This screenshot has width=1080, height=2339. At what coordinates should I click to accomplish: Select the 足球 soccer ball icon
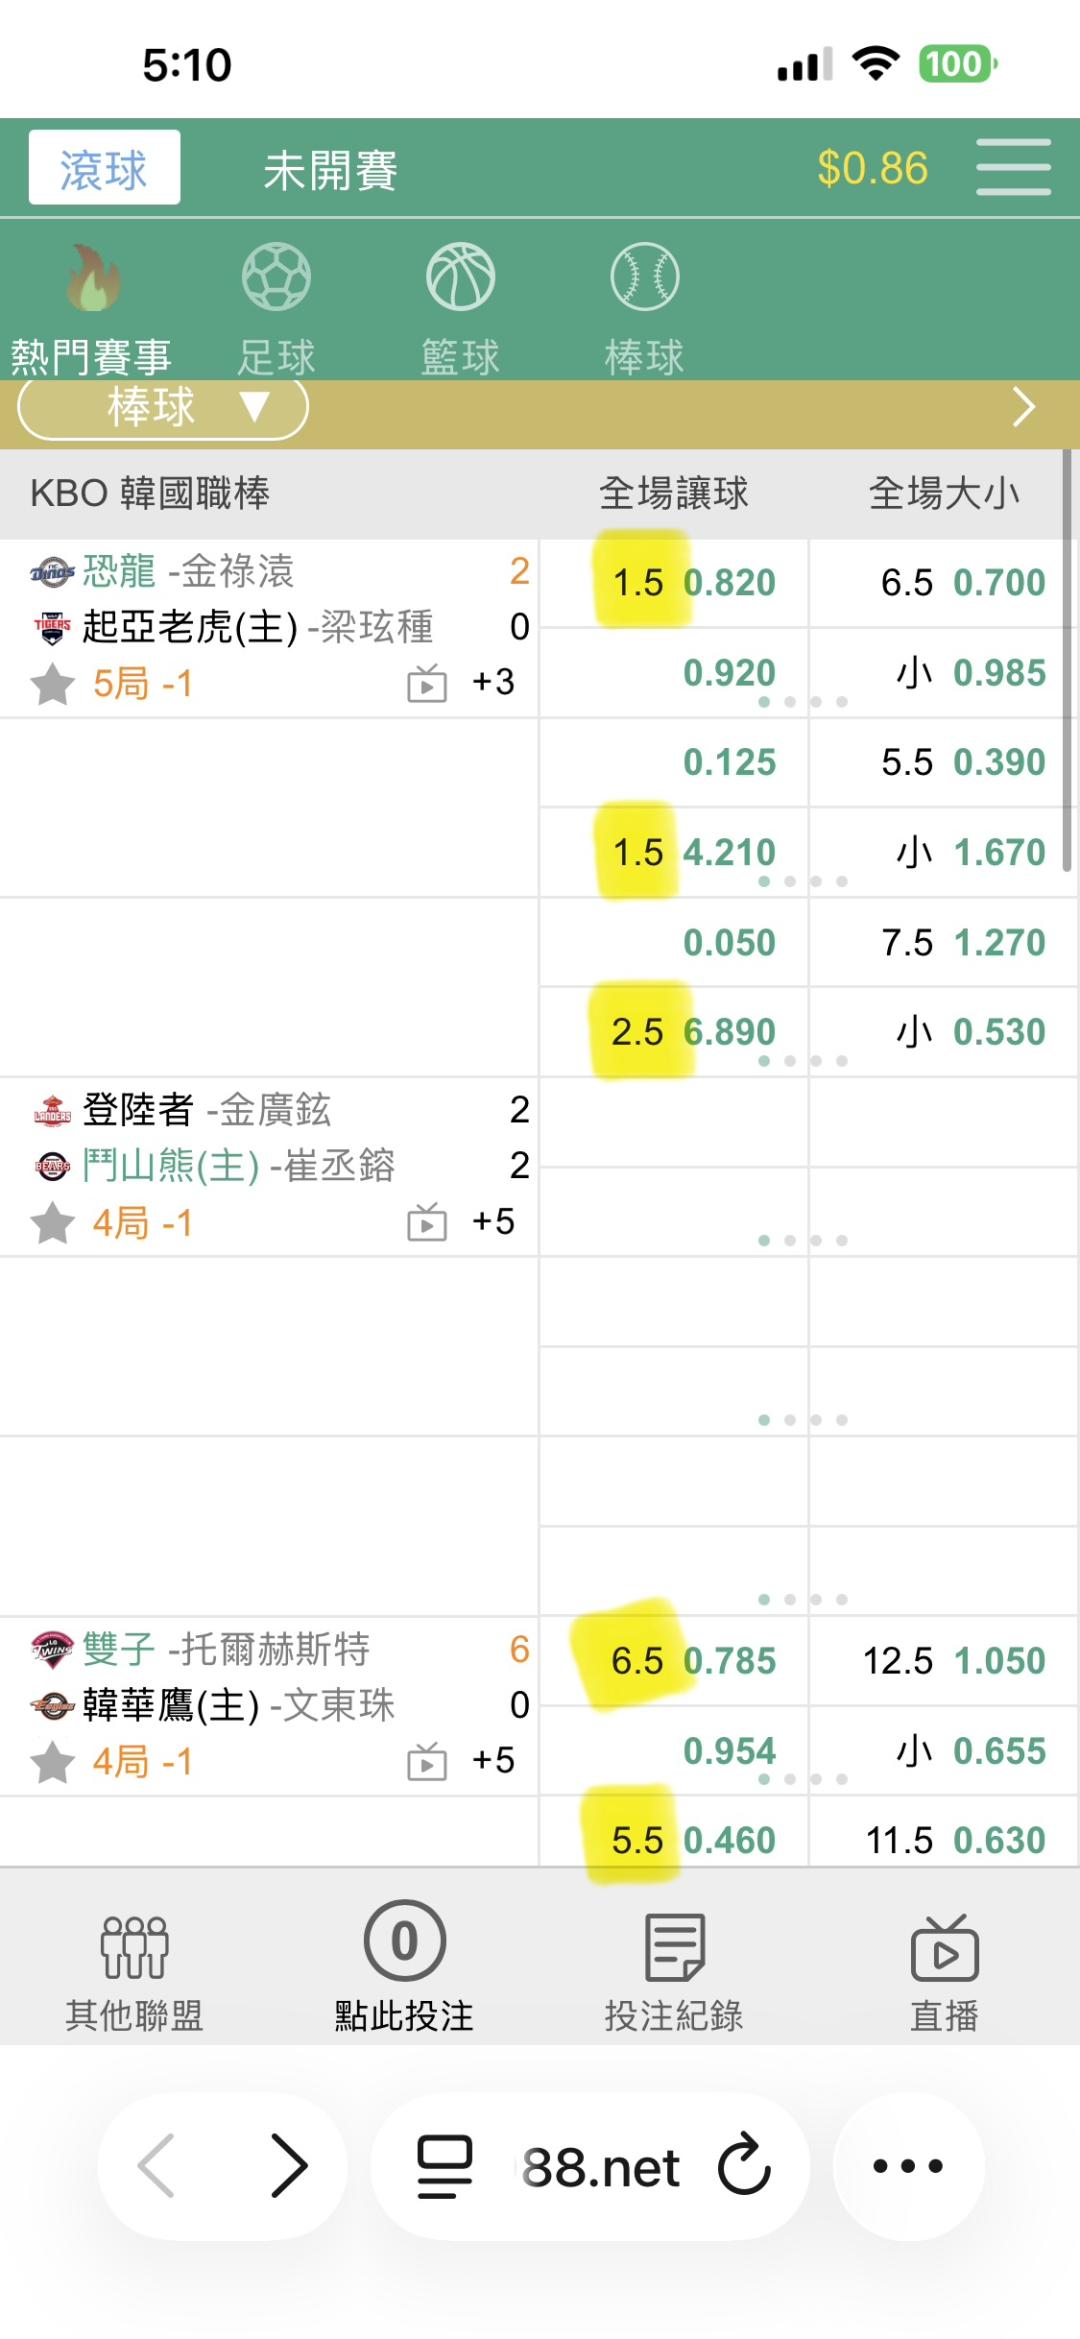pos(276,277)
